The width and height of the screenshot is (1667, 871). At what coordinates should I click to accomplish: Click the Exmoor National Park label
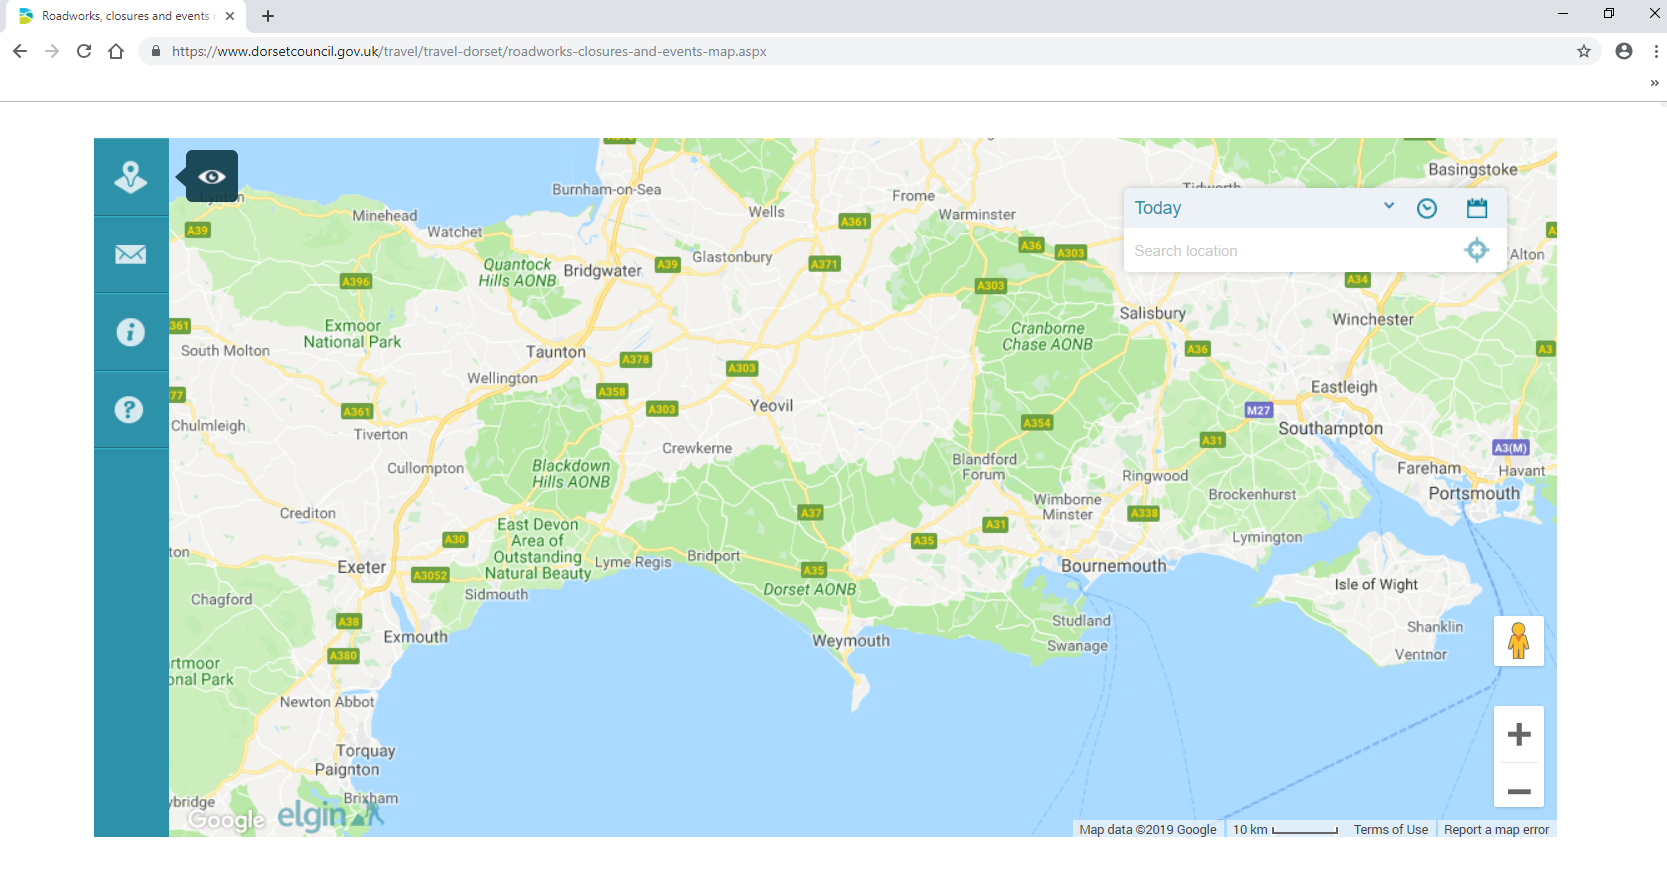click(x=352, y=334)
